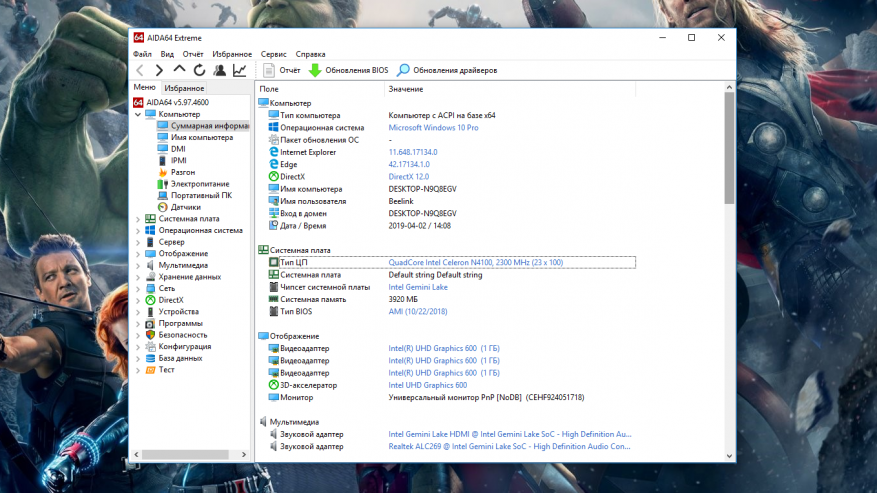Open the DirectX 12.0 link

[x=408, y=177]
